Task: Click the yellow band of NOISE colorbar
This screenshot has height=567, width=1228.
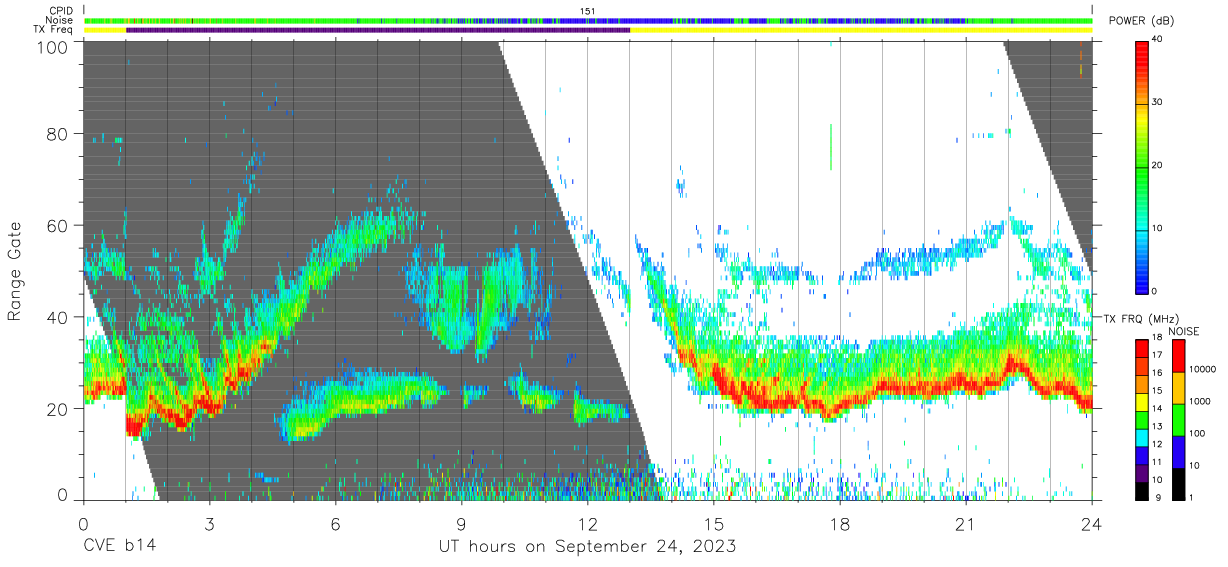Action: point(1179,388)
